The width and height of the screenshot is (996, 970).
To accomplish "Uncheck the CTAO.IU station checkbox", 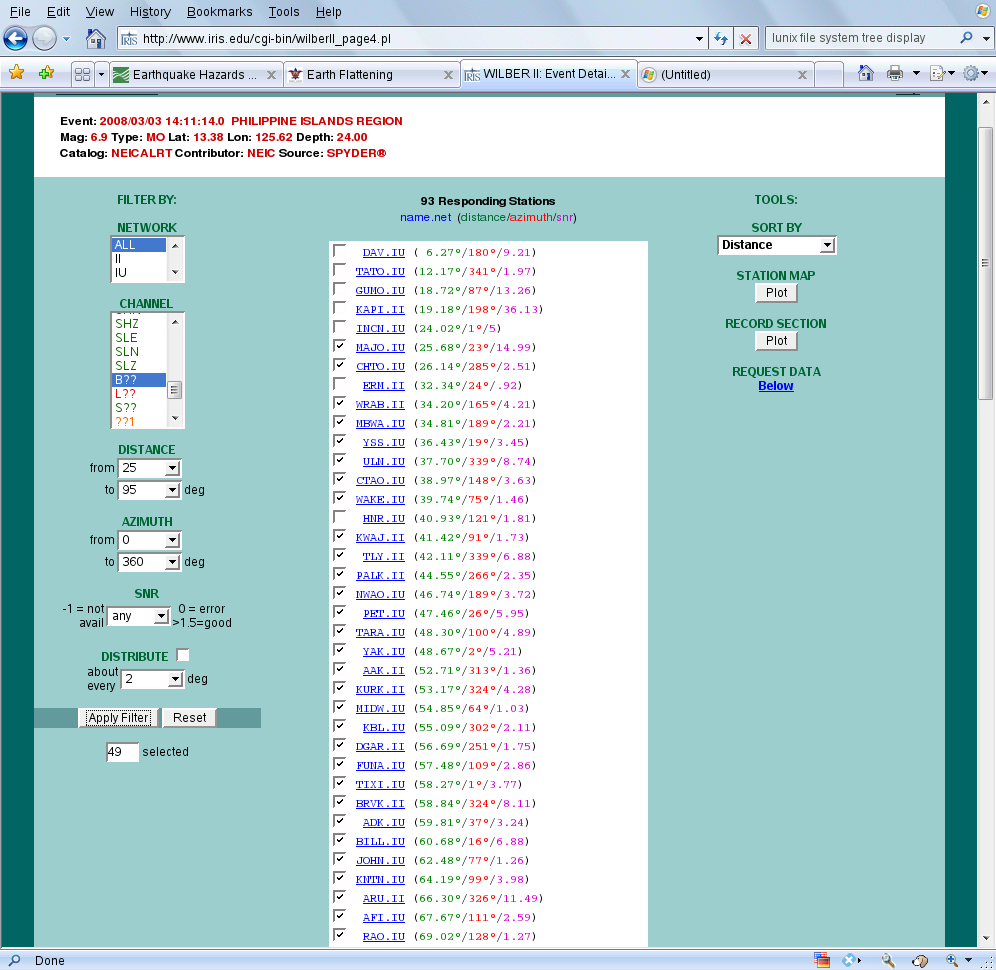I will pos(340,478).
